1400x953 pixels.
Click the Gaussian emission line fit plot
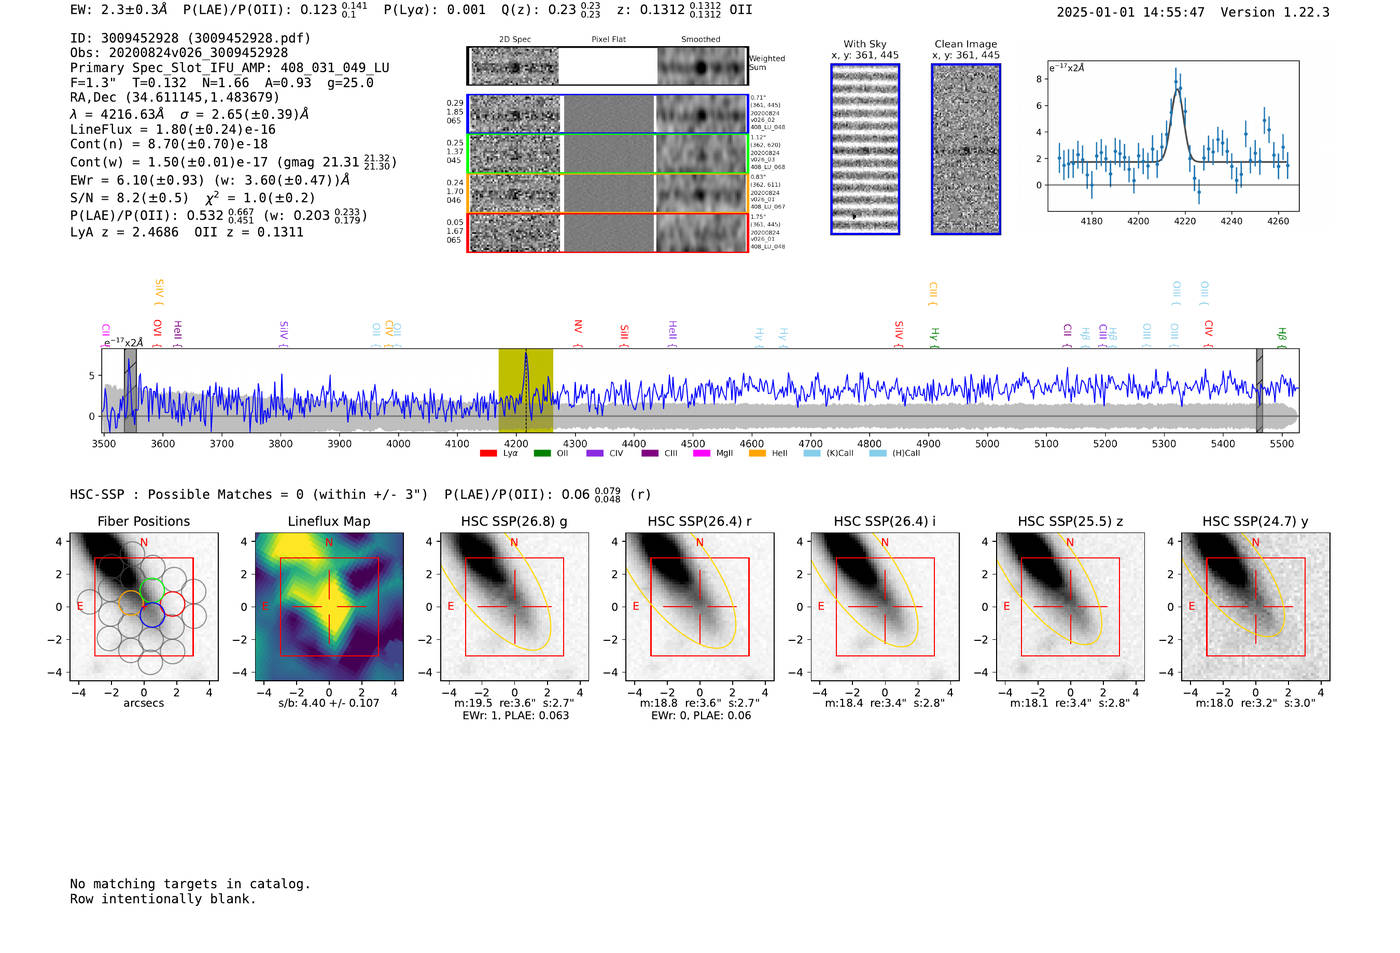pos(1173,136)
